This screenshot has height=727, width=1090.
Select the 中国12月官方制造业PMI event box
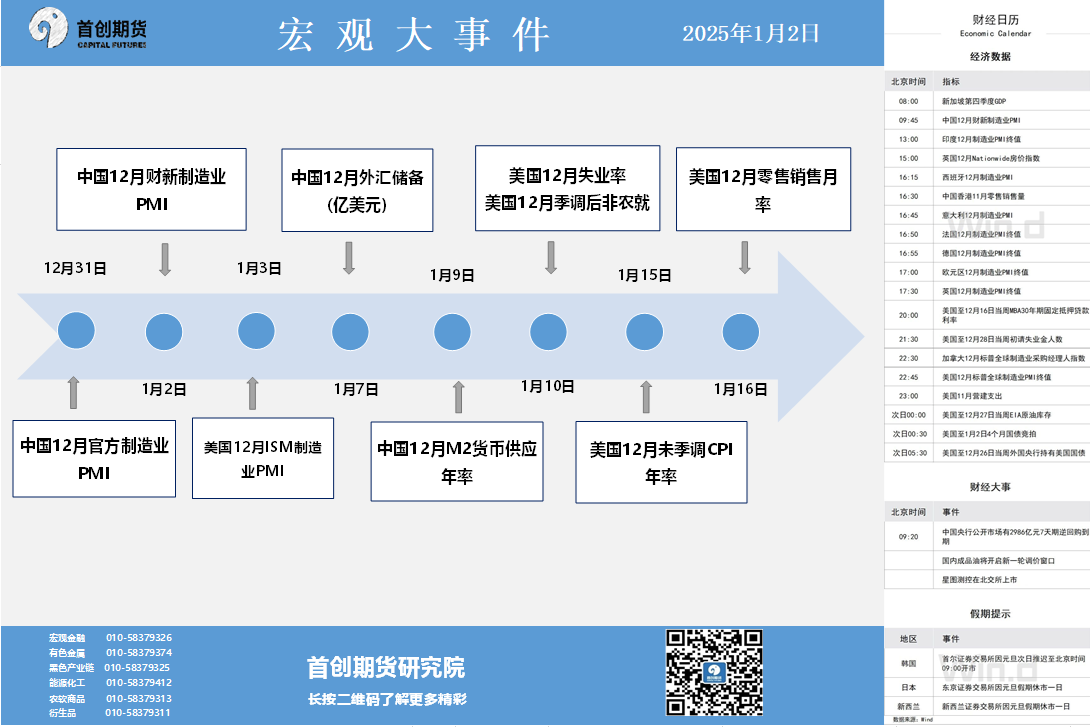[94, 459]
